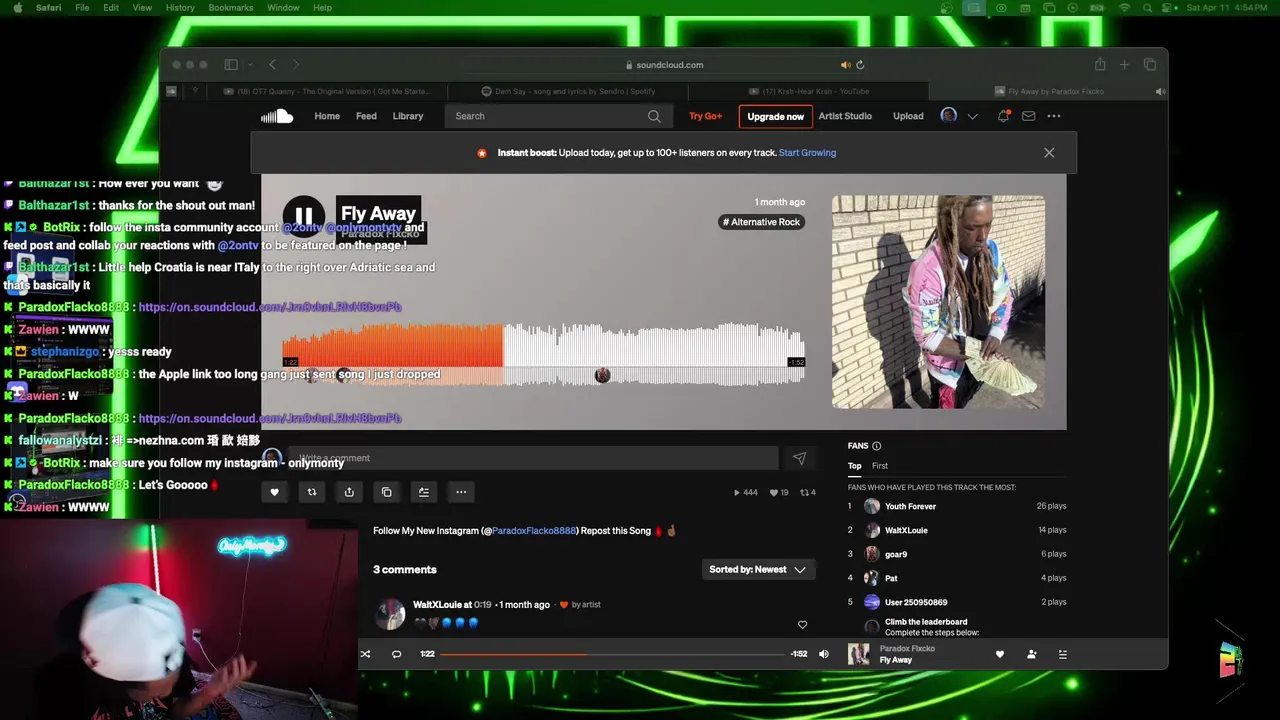Close the Instant boost banner

[x=1049, y=153]
